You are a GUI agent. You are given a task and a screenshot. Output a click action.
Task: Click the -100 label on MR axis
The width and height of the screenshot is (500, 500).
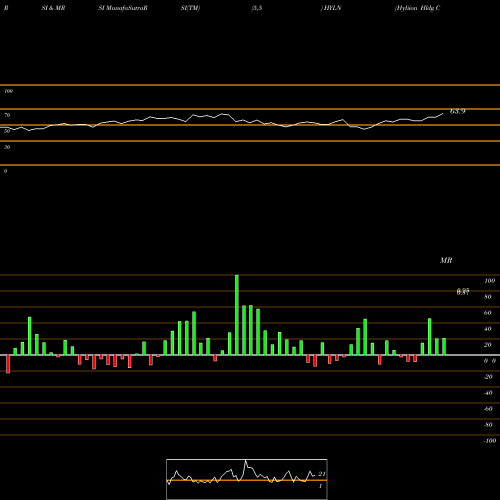490,441
